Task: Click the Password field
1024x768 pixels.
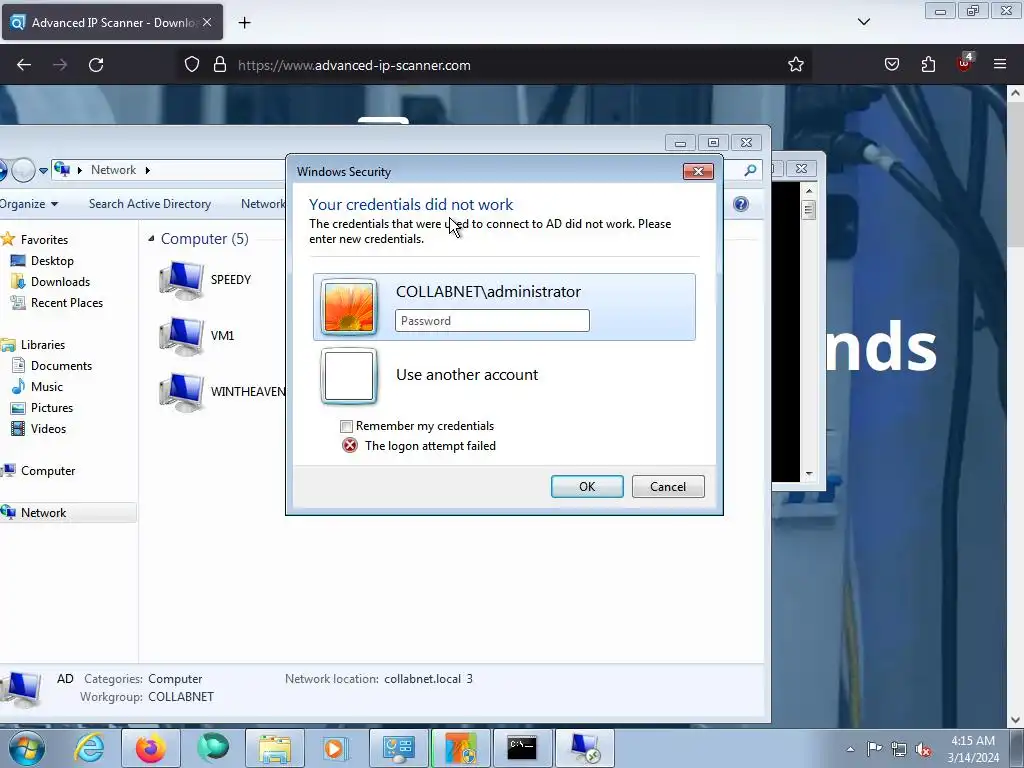Action: click(x=492, y=321)
